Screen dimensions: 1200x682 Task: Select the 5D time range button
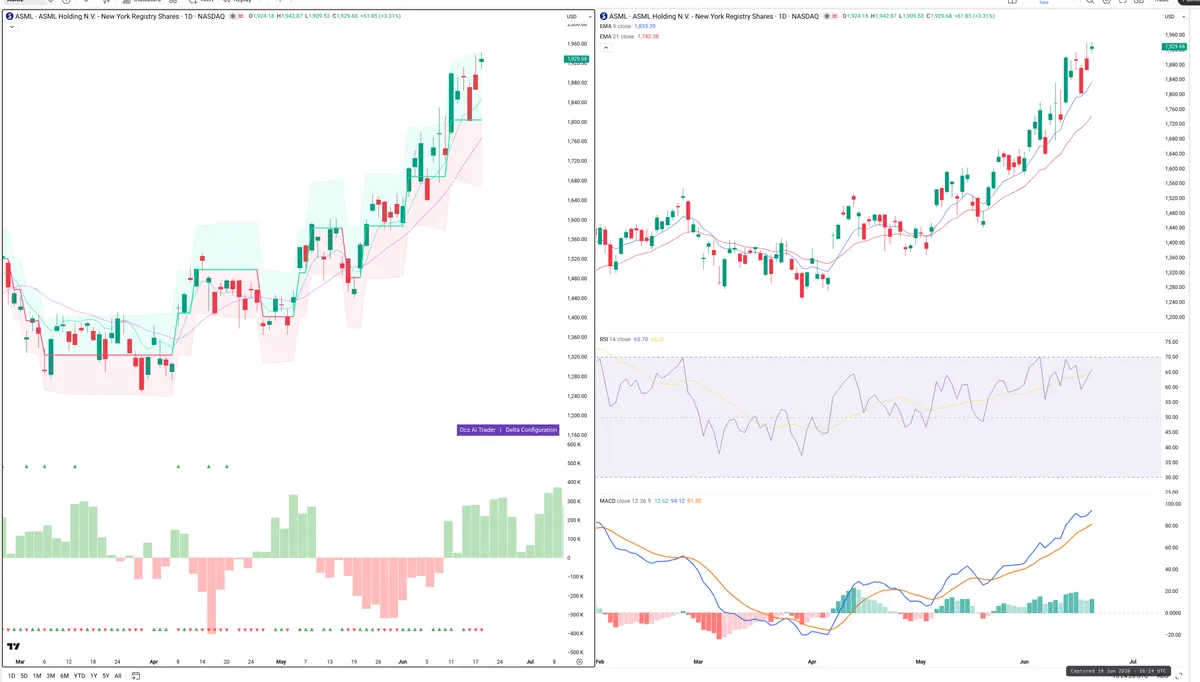point(24,675)
